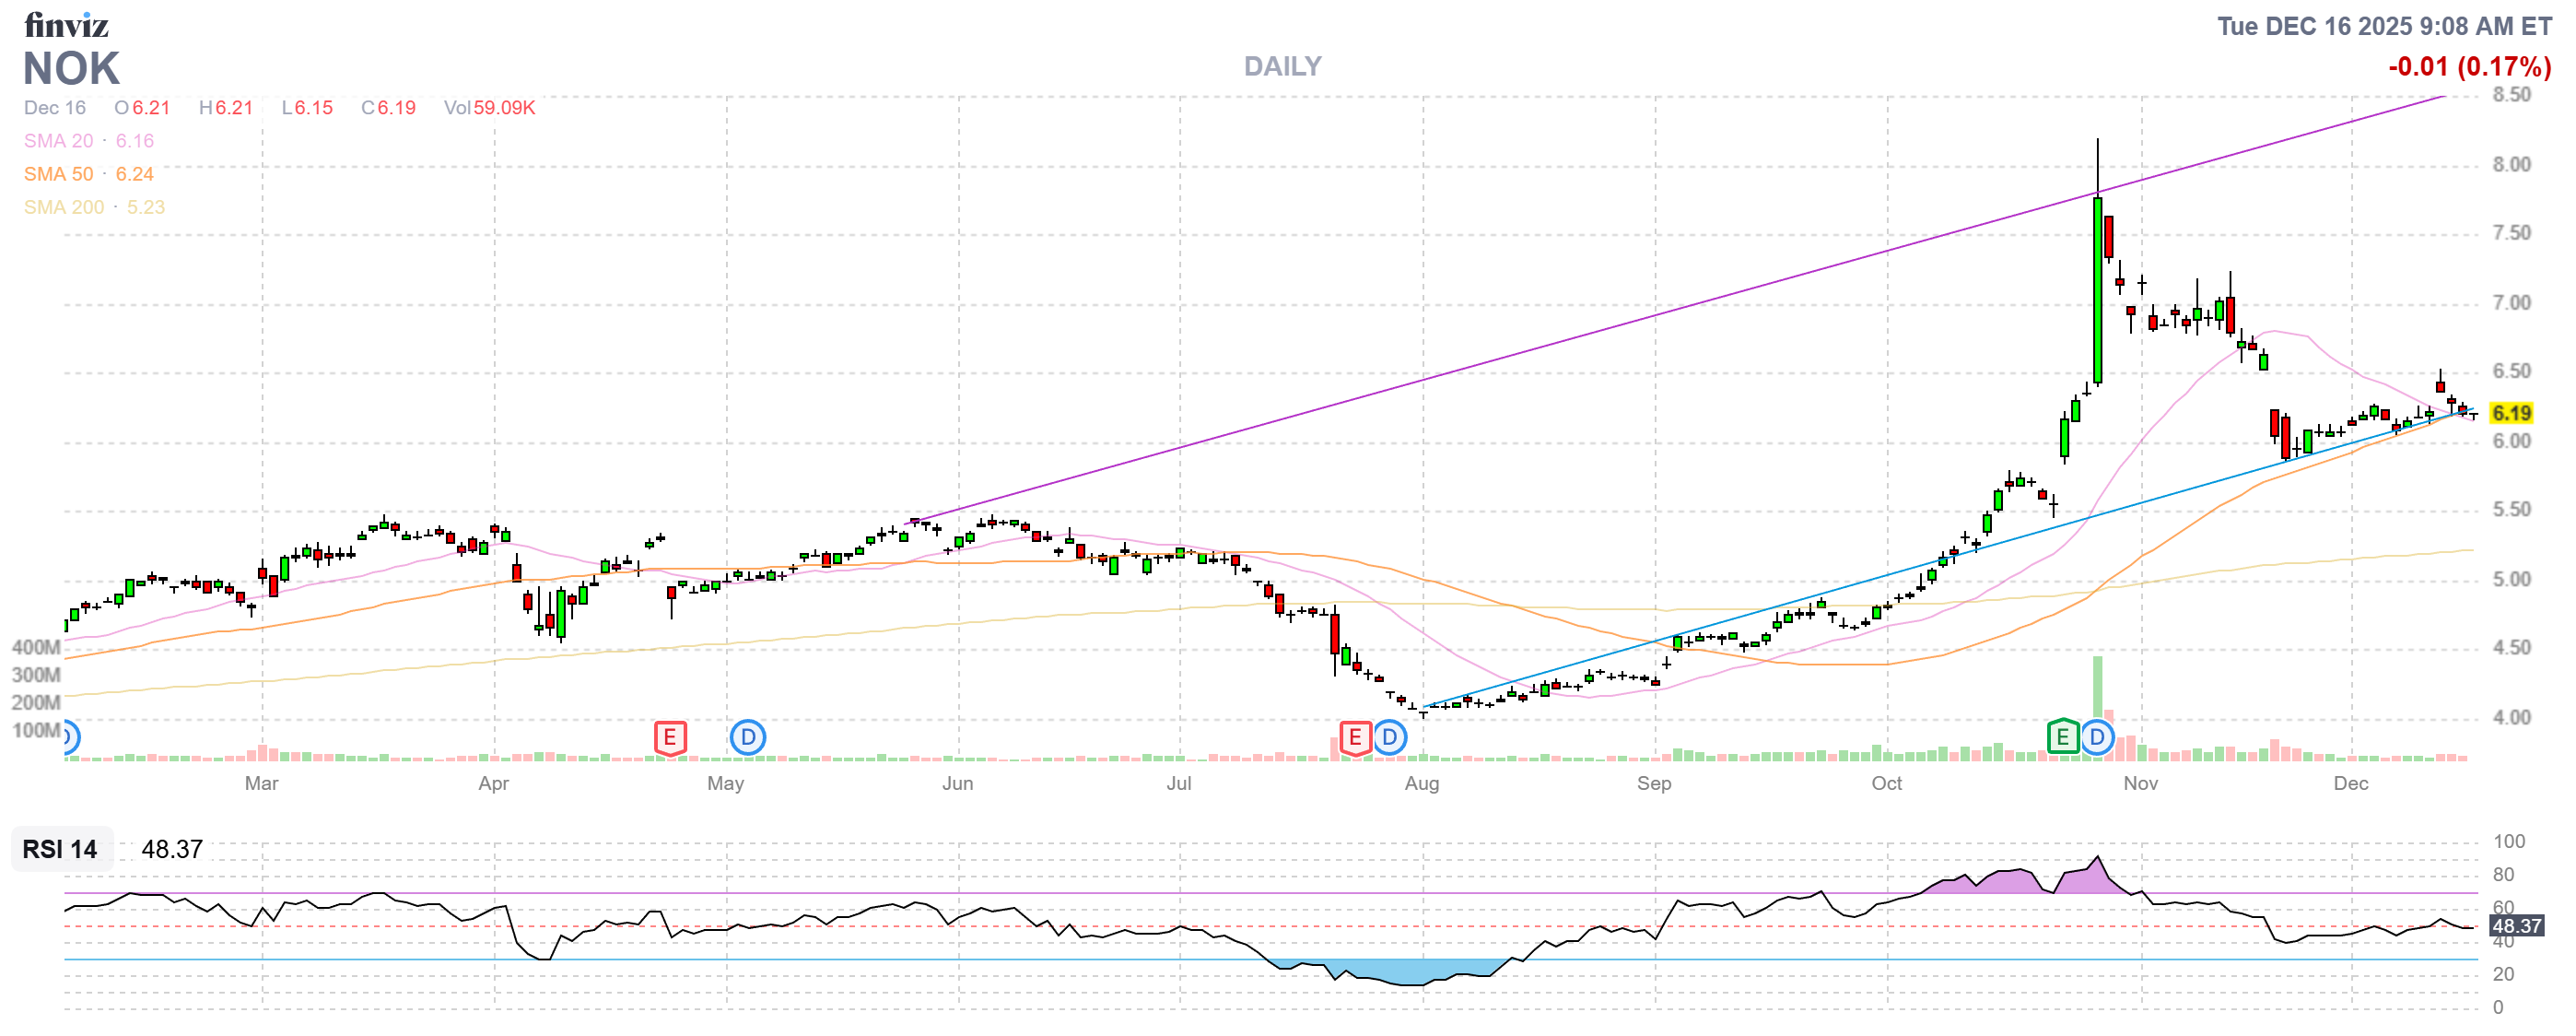Screen dimensions: 2576x1036
Task: Select the D dividend marker before August
Action: pyautogui.click(x=1390, y=736)
